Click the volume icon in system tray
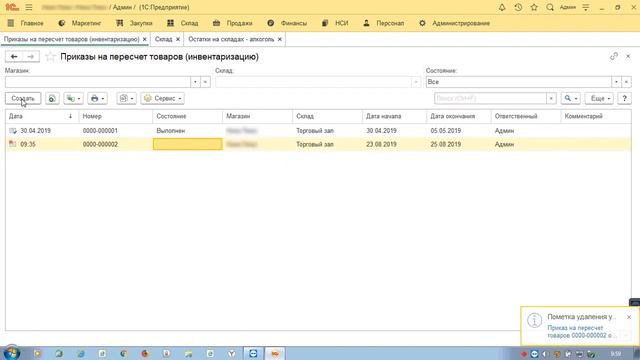Viewport: 640px width, 360px height. 545,354
